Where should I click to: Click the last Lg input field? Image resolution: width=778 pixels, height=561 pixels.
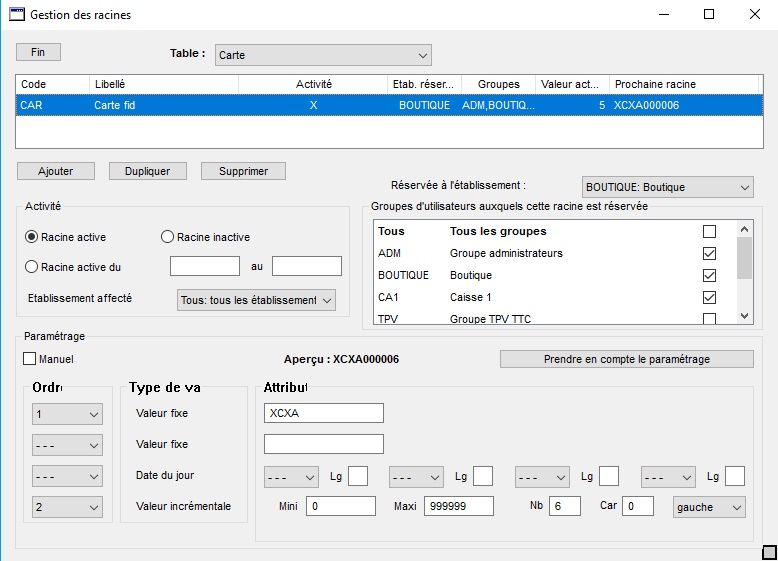pos(735,476)
